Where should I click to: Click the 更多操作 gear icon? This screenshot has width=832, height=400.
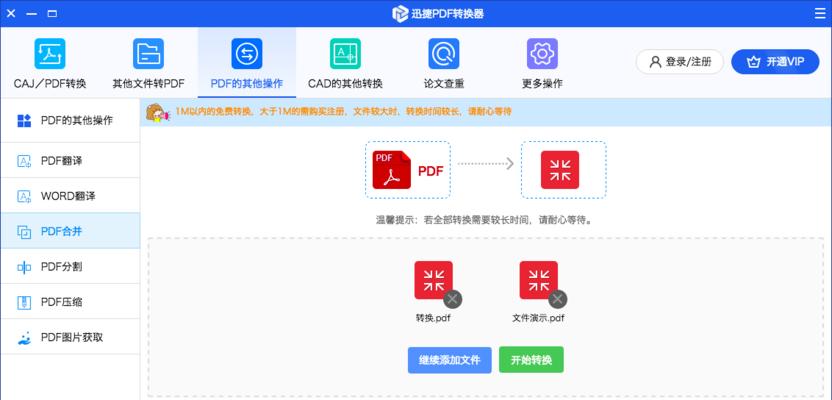(542, 54)
